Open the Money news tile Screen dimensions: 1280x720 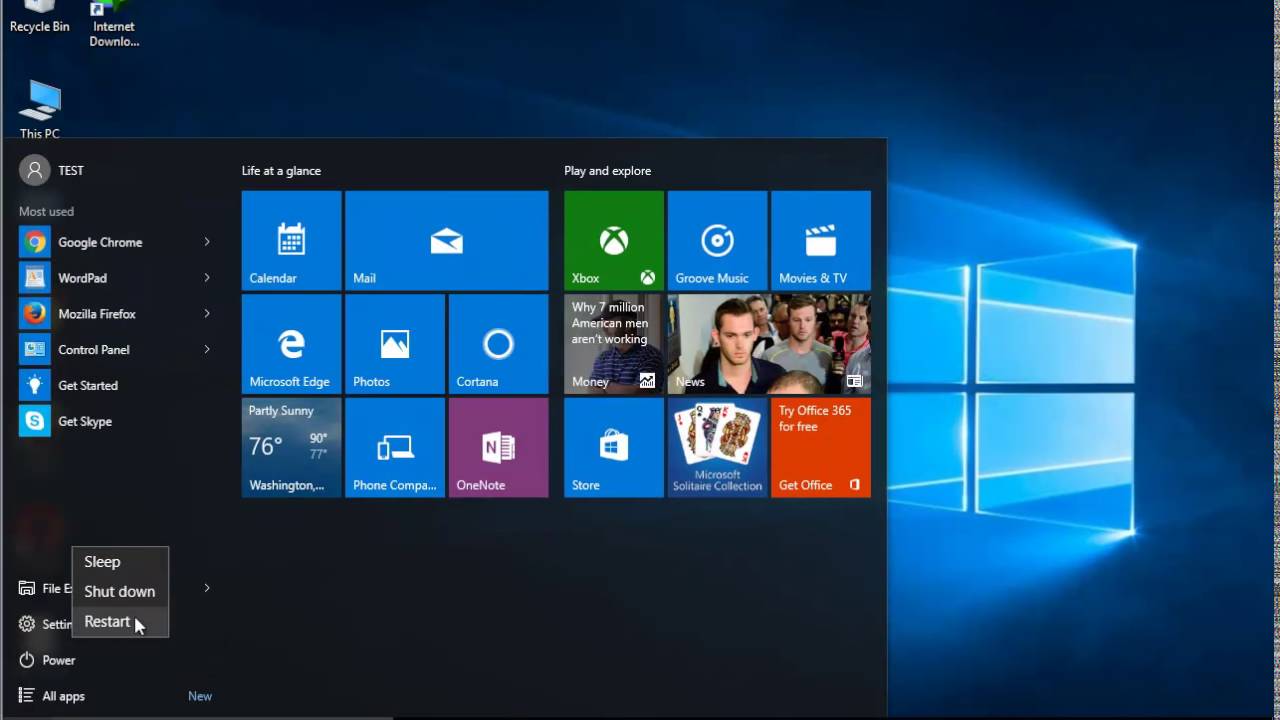(613, 344)
